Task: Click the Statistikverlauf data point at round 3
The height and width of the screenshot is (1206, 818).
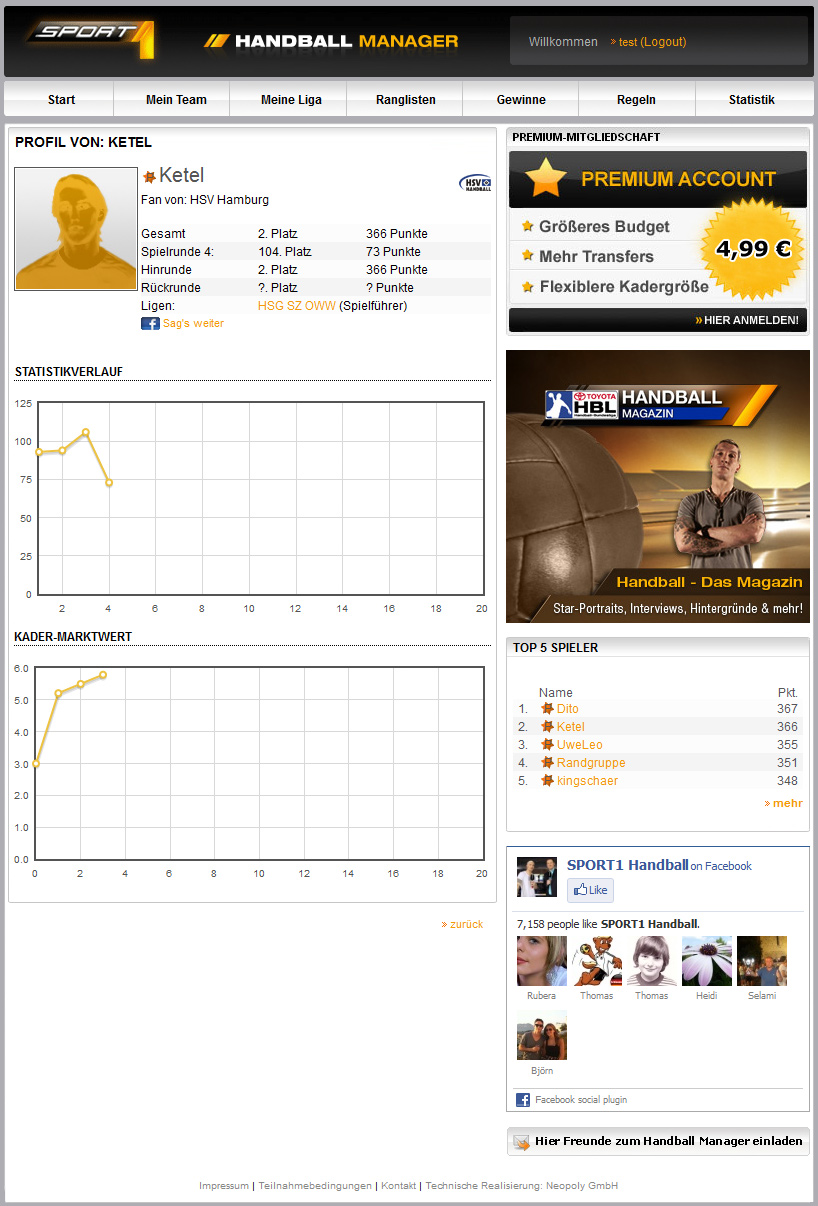Action: tap(86, 433)
